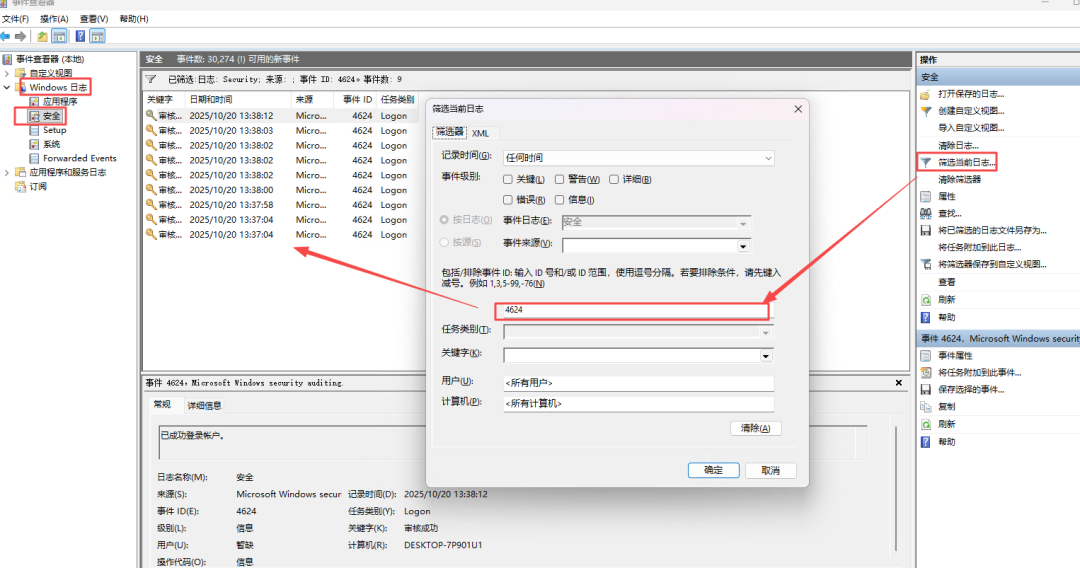Tick the 警告(W) event level checkbox

pyautogui.click(x=559, y=180)
